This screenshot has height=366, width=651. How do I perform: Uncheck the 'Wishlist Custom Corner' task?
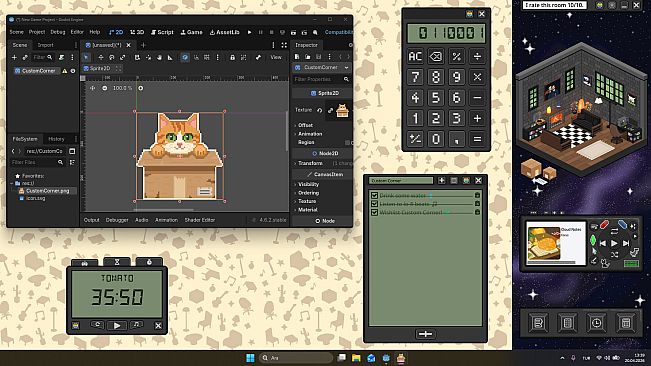tap(374, 212)
